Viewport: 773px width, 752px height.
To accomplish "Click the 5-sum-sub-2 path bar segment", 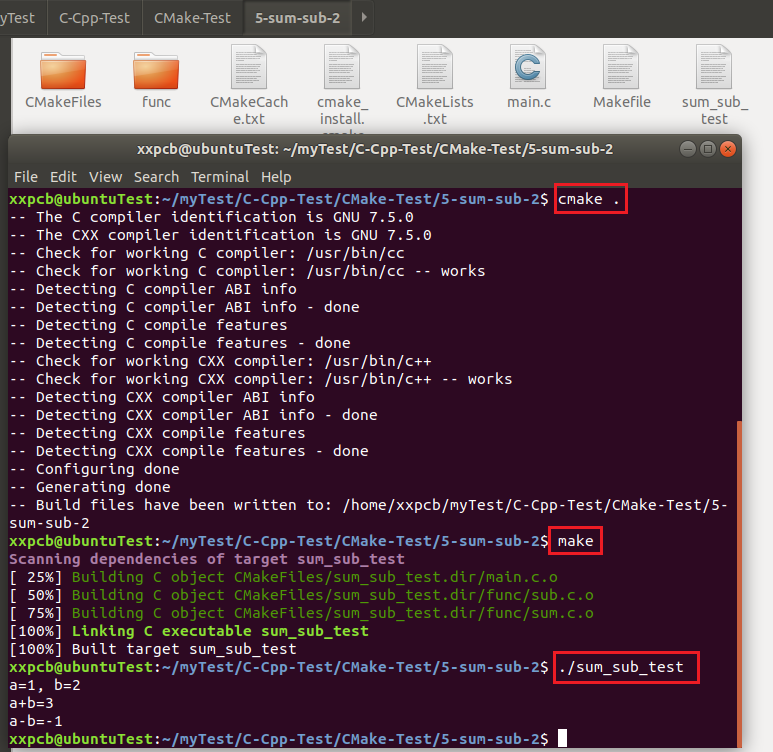I will pos(297,18).
